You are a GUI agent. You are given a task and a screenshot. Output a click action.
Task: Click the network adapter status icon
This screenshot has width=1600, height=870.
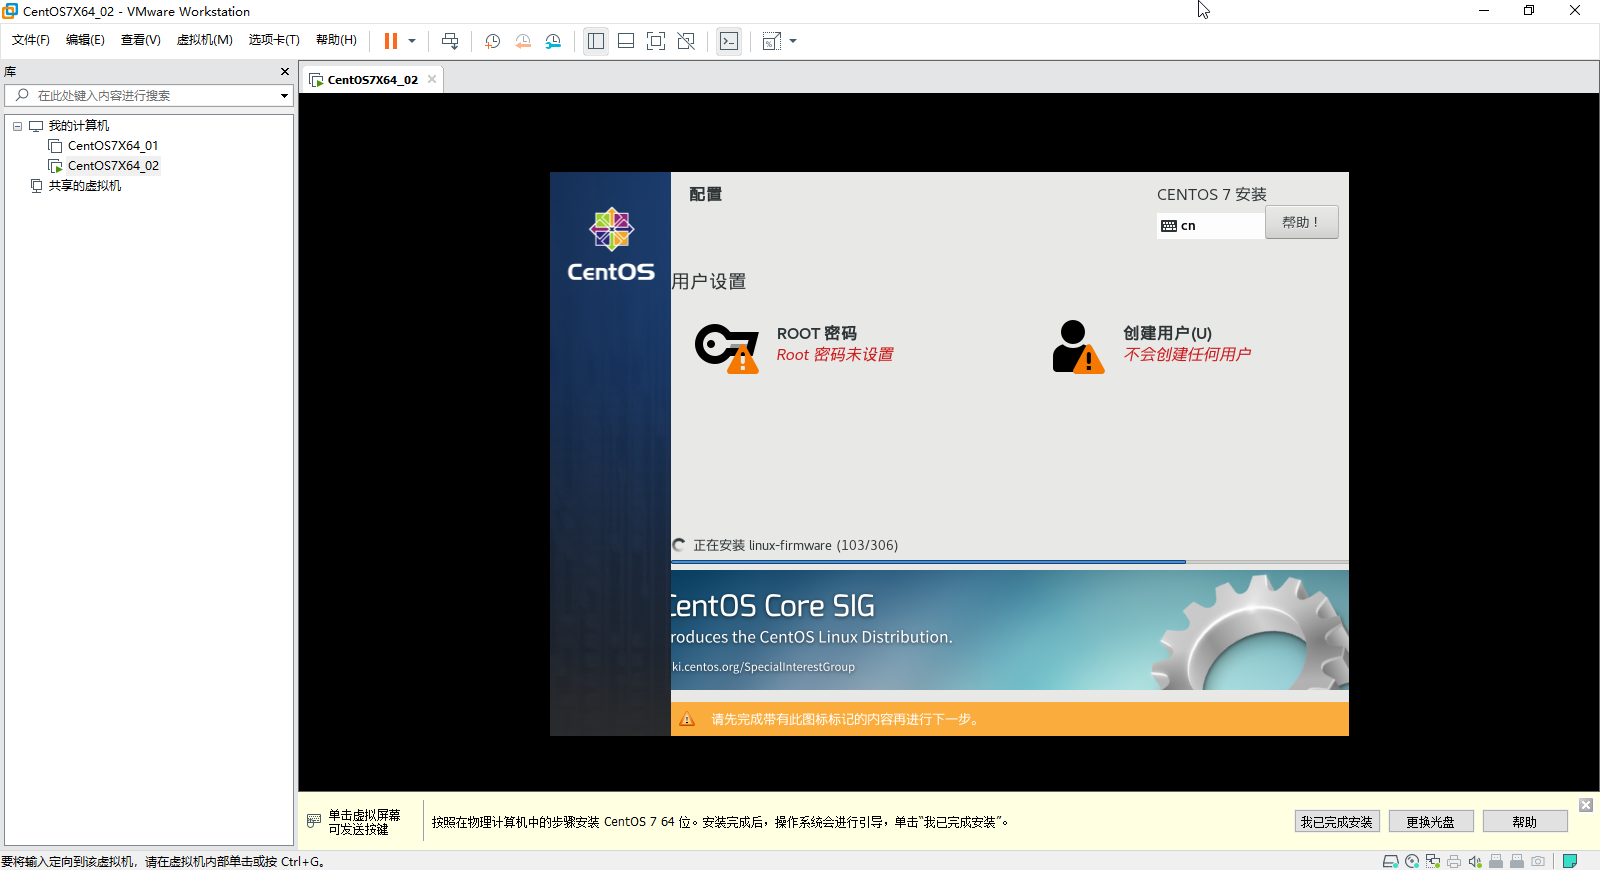[1433, 861]
